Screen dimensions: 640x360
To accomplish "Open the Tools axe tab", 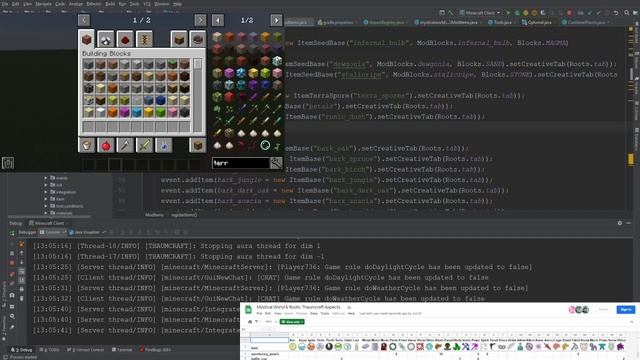I will 125,145.
